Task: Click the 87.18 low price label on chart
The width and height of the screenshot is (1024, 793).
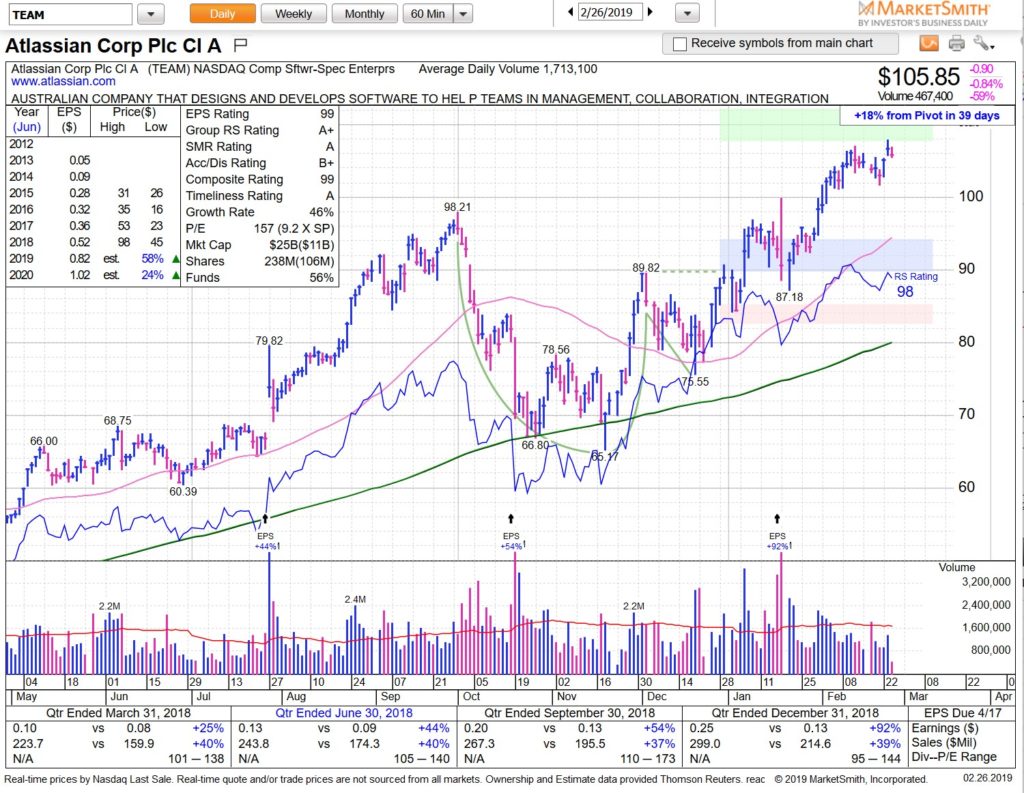Action: [x=789, y=297]
